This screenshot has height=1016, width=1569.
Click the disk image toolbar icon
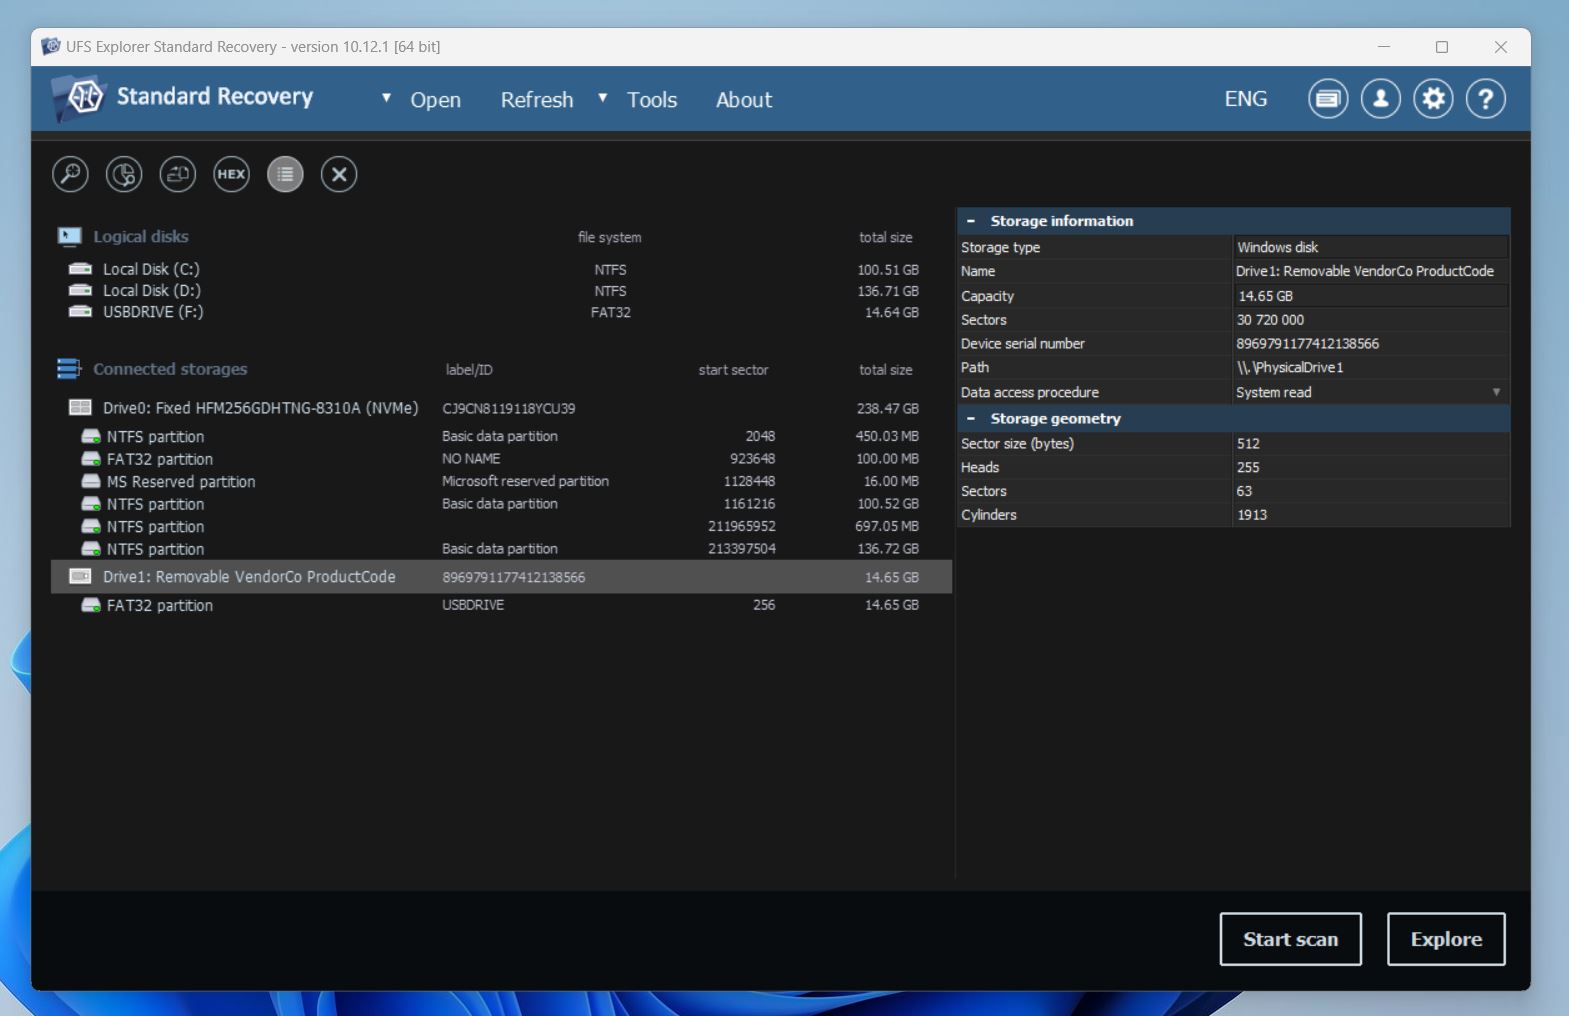pos(178,174)
